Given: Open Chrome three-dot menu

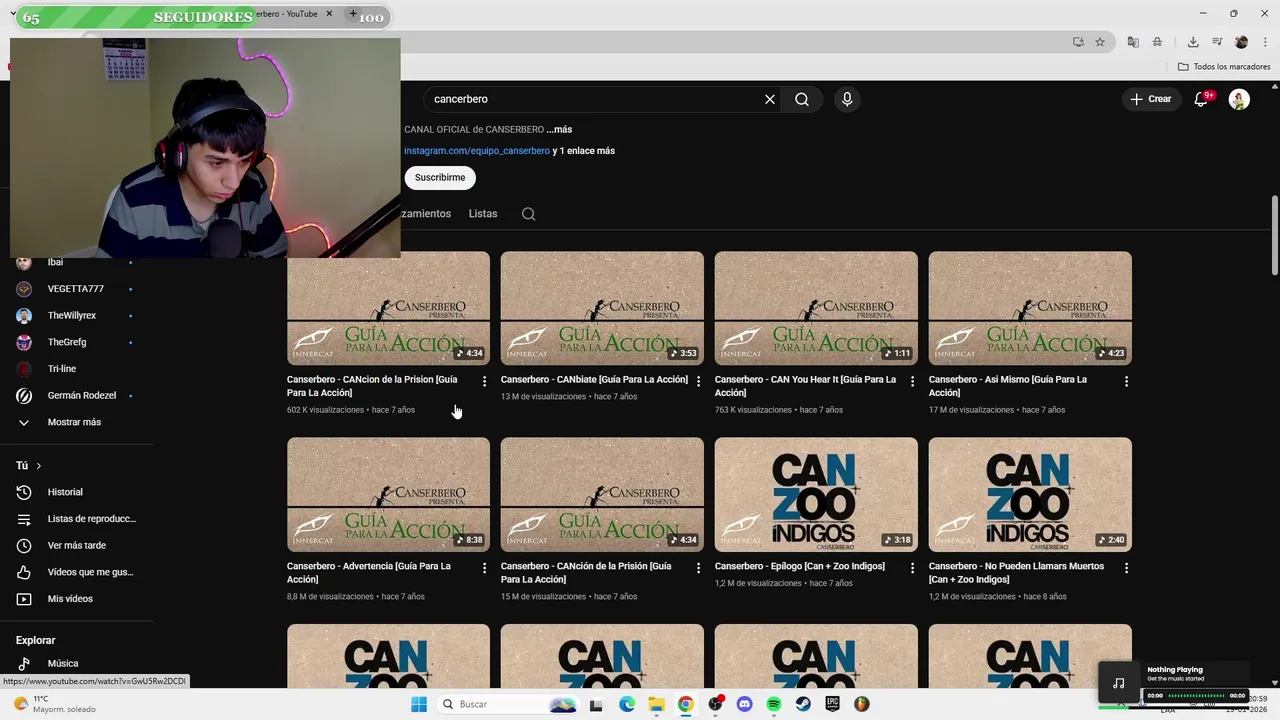Looking at the screenshot, I should [1264, 42].
